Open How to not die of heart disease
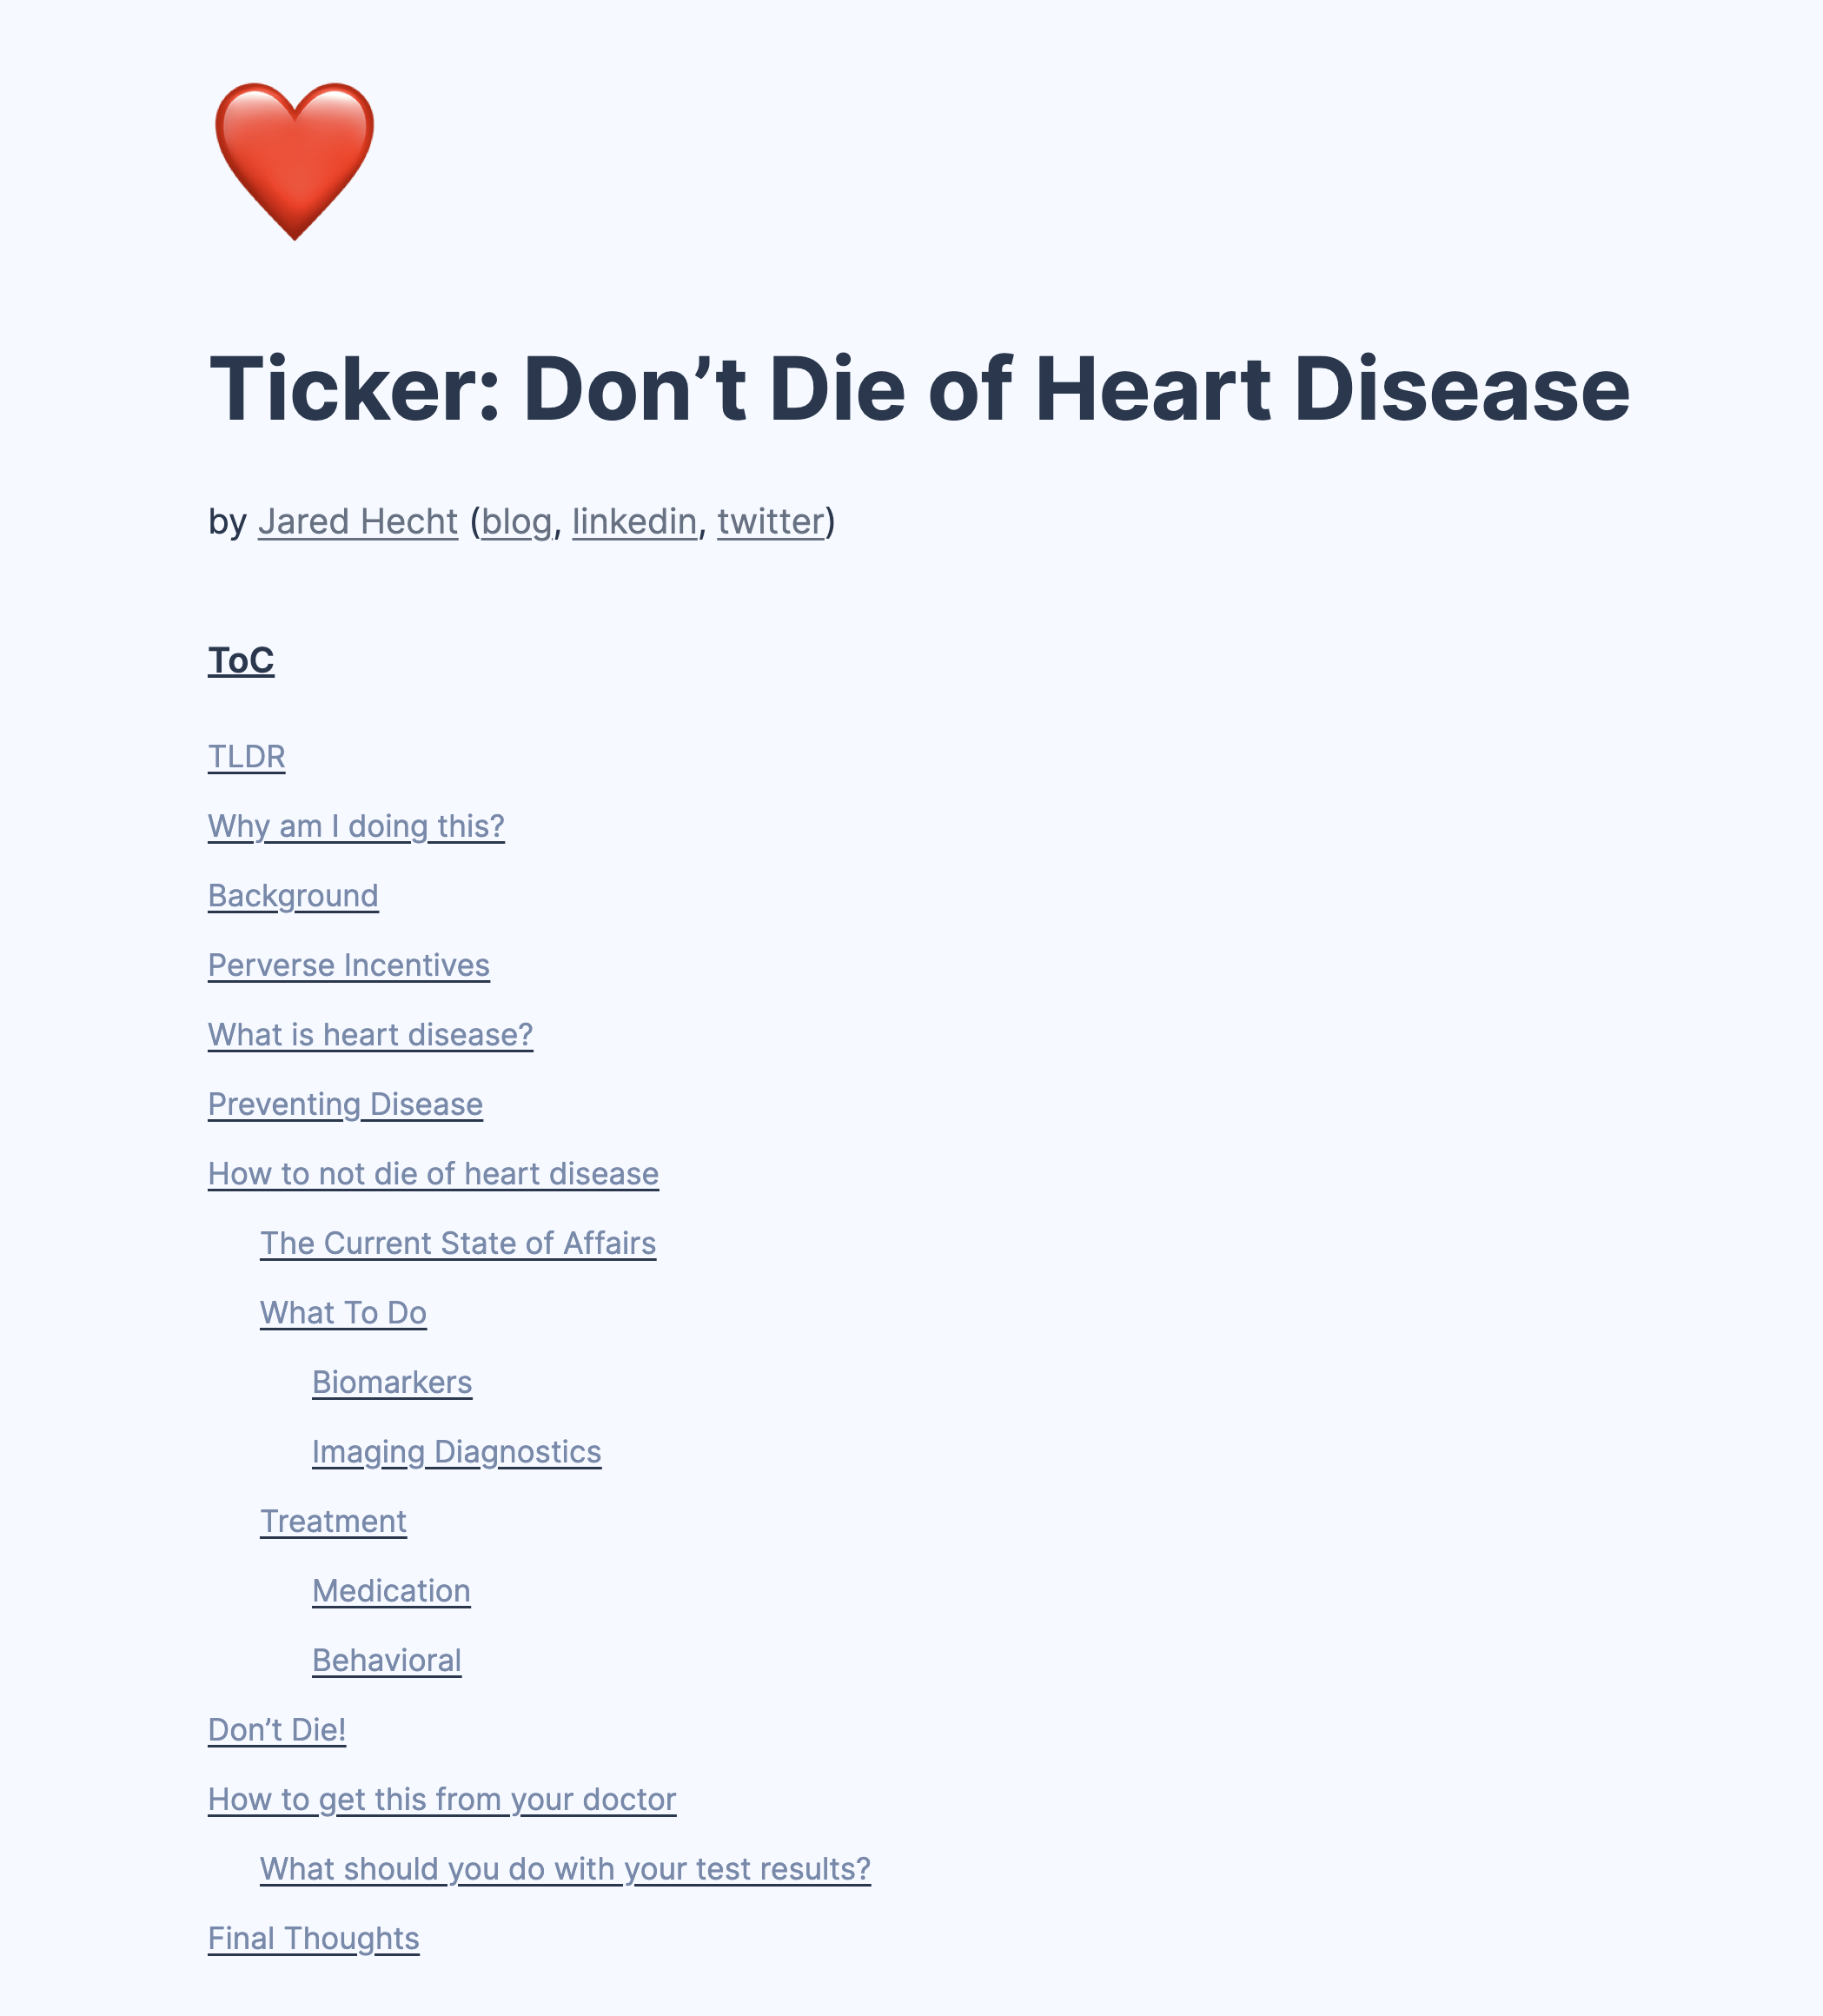This screenshot has width=1823, height=2016. click(x=433, y=1173)
